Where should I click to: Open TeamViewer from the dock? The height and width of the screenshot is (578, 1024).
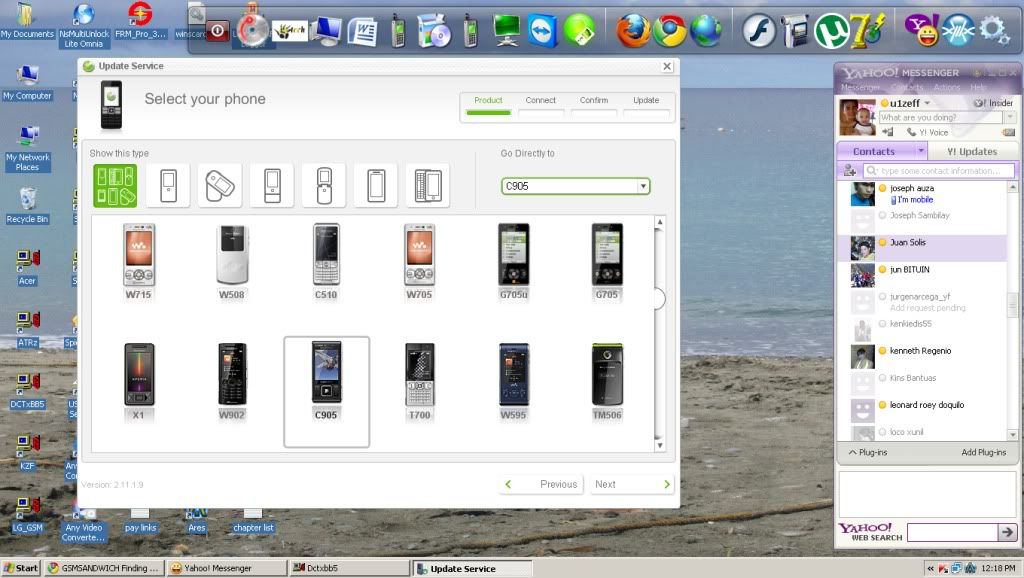point(544,30)
